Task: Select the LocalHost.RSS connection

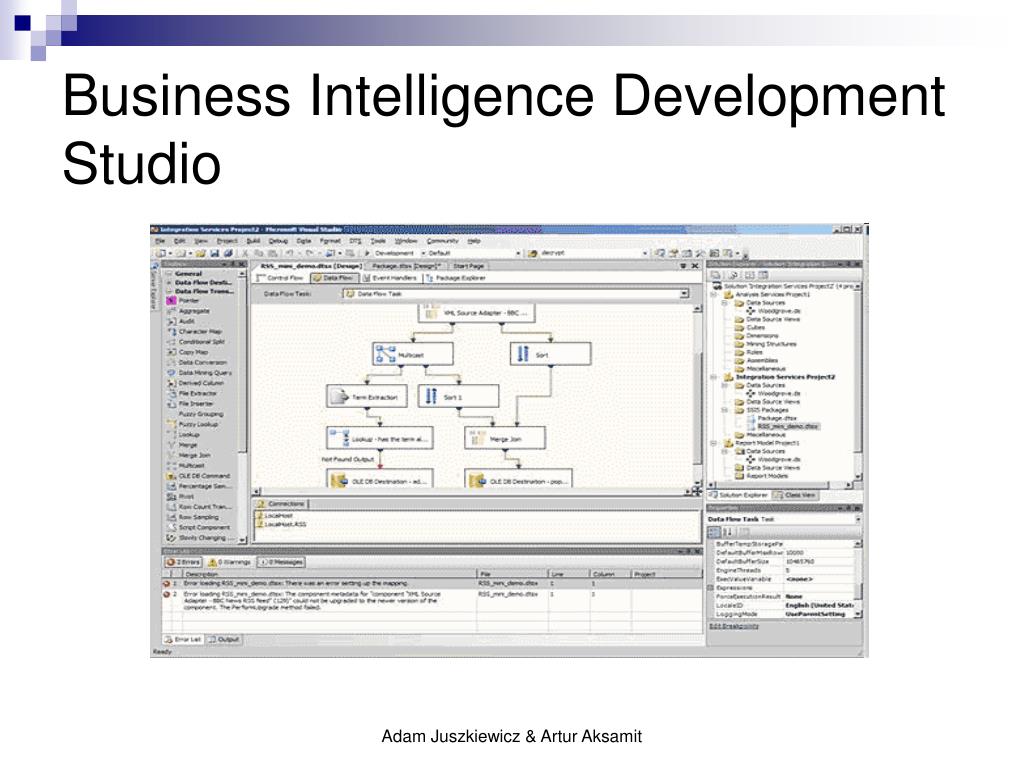Action: pos(282,524)
